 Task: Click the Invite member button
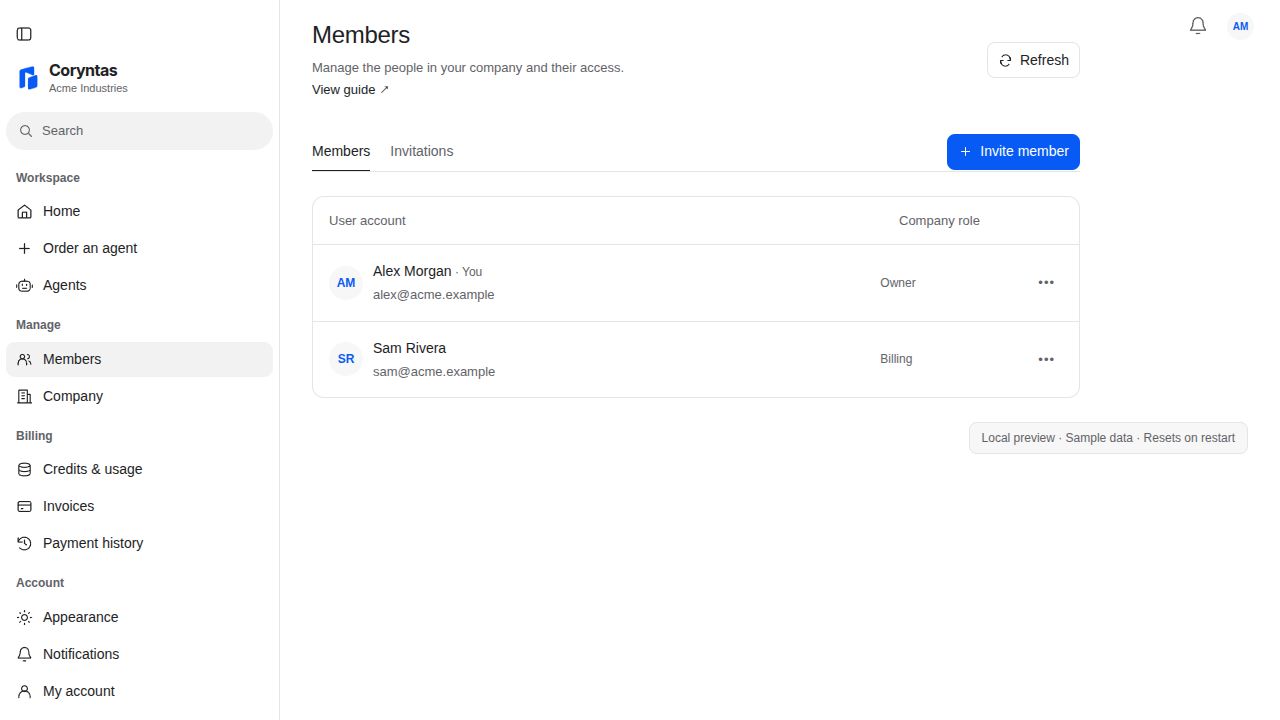(x=1013, y=152)
